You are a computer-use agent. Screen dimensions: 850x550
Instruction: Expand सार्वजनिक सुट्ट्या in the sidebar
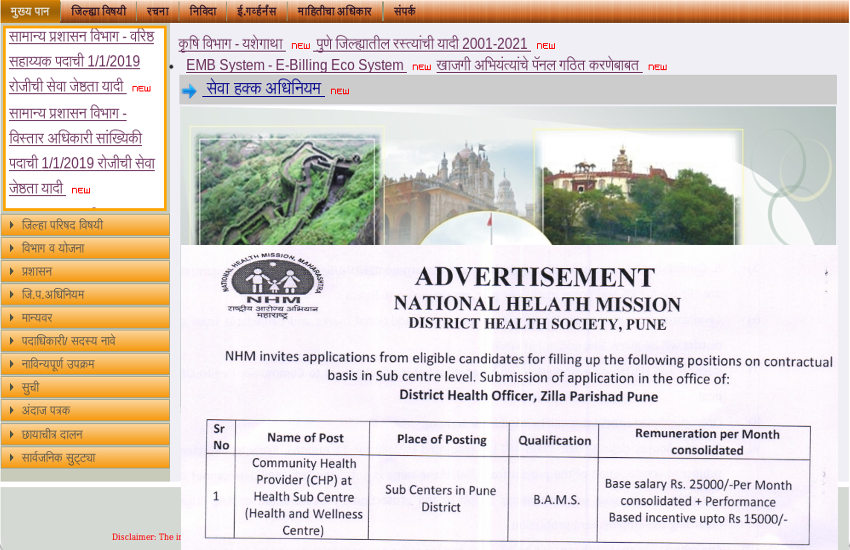pos(85,458)
